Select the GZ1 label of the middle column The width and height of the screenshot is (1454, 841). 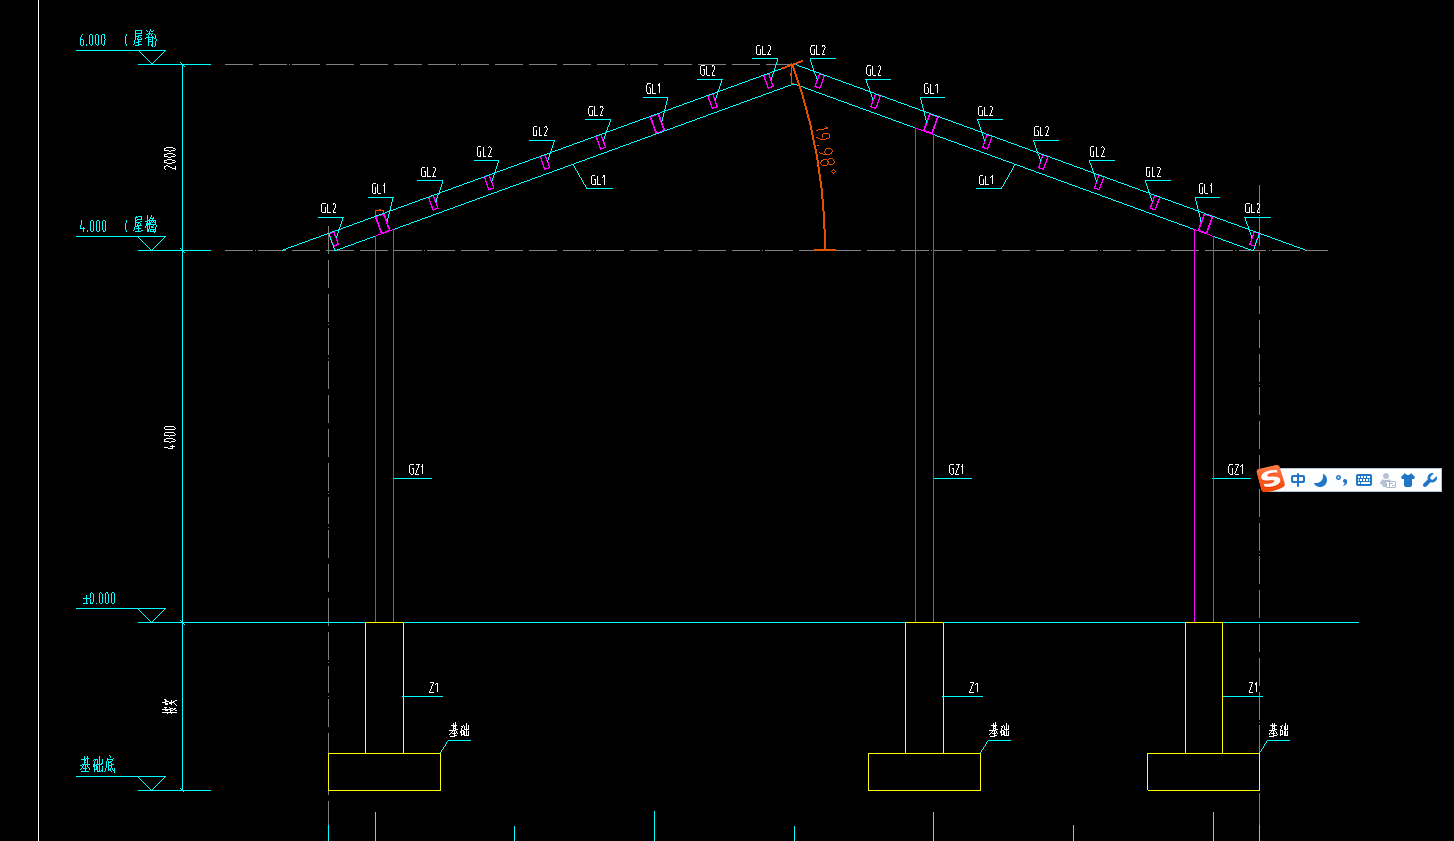pos(956,469)
